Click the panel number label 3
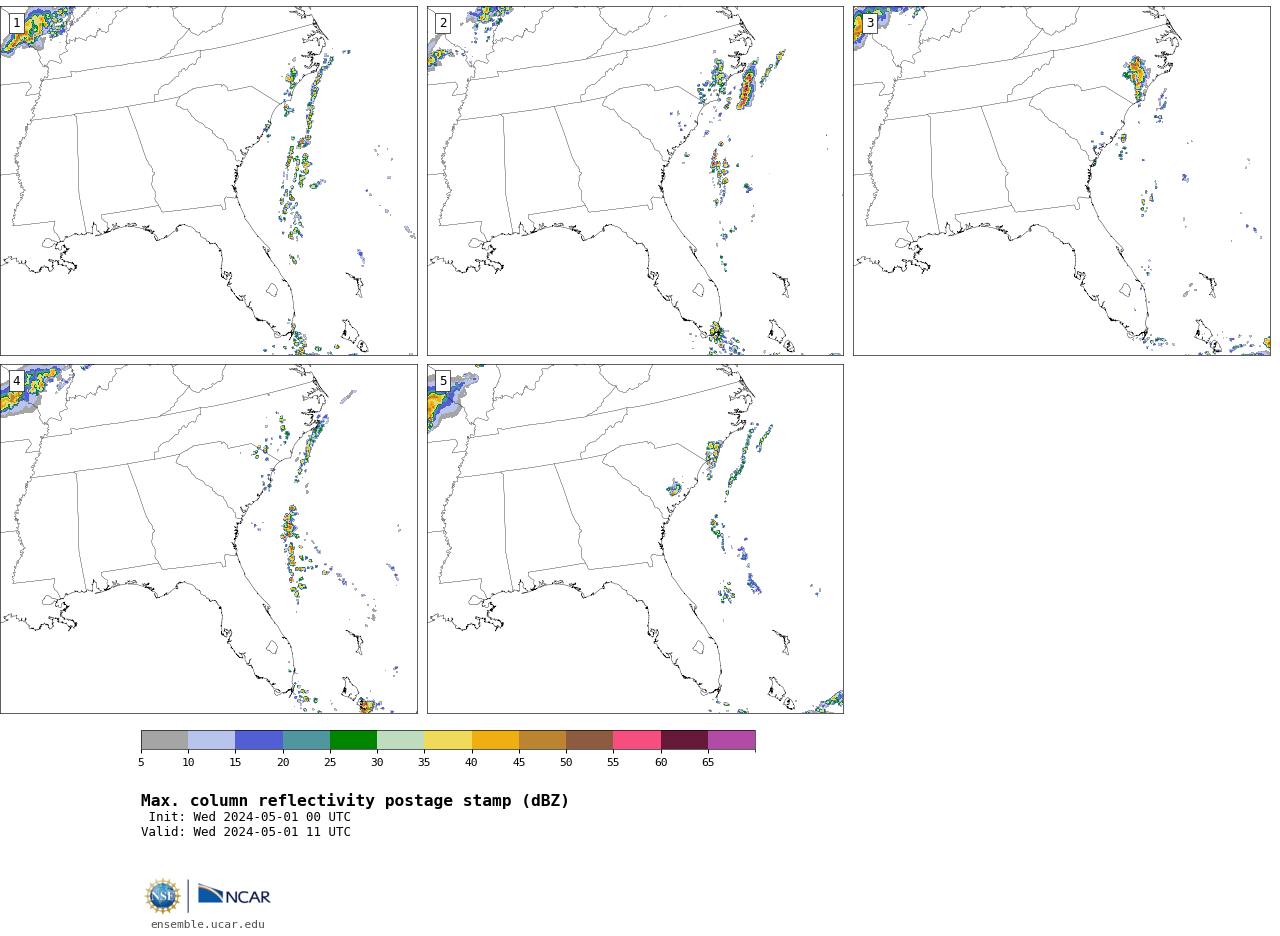Image resolution: width=1280 pixels, height=936 pixels. (x=870, y=23)
